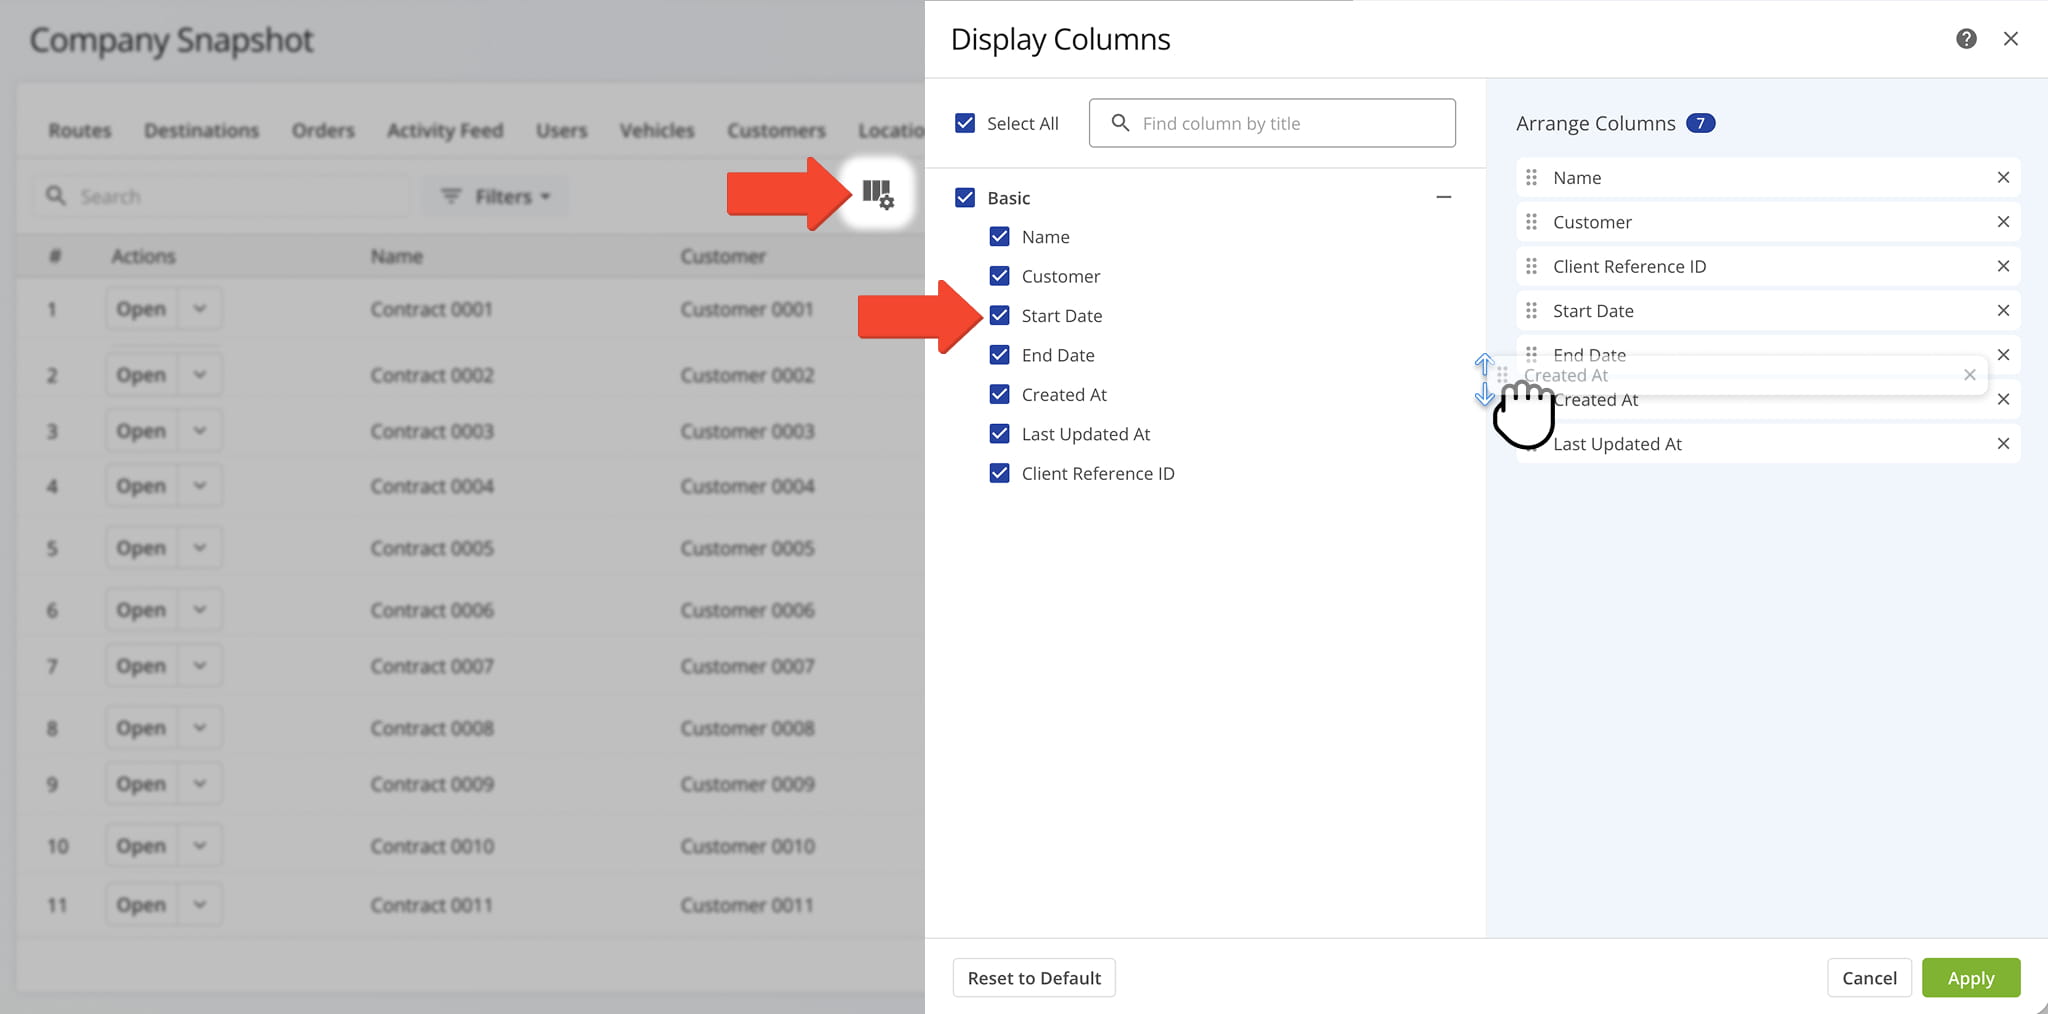Open Contract 0001 with Open button

tap(141, 309)
